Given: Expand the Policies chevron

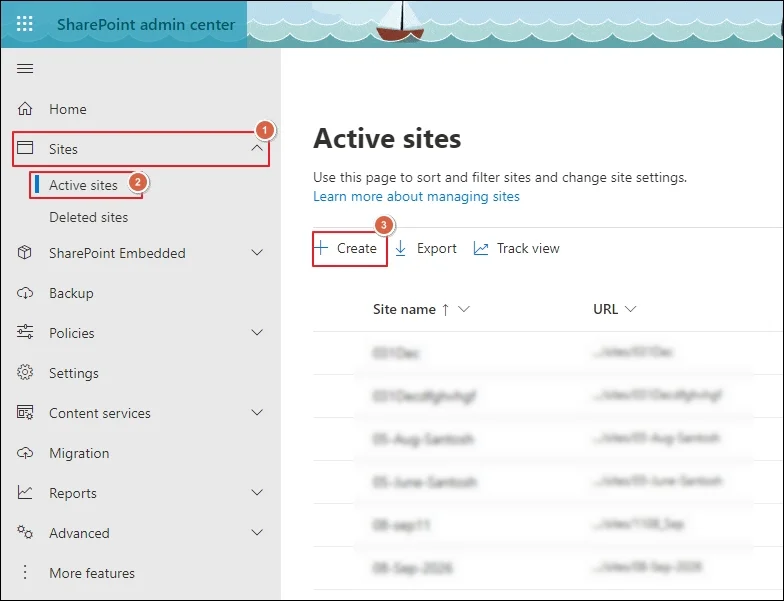Looking at the screenshot, I should (257, 332).
